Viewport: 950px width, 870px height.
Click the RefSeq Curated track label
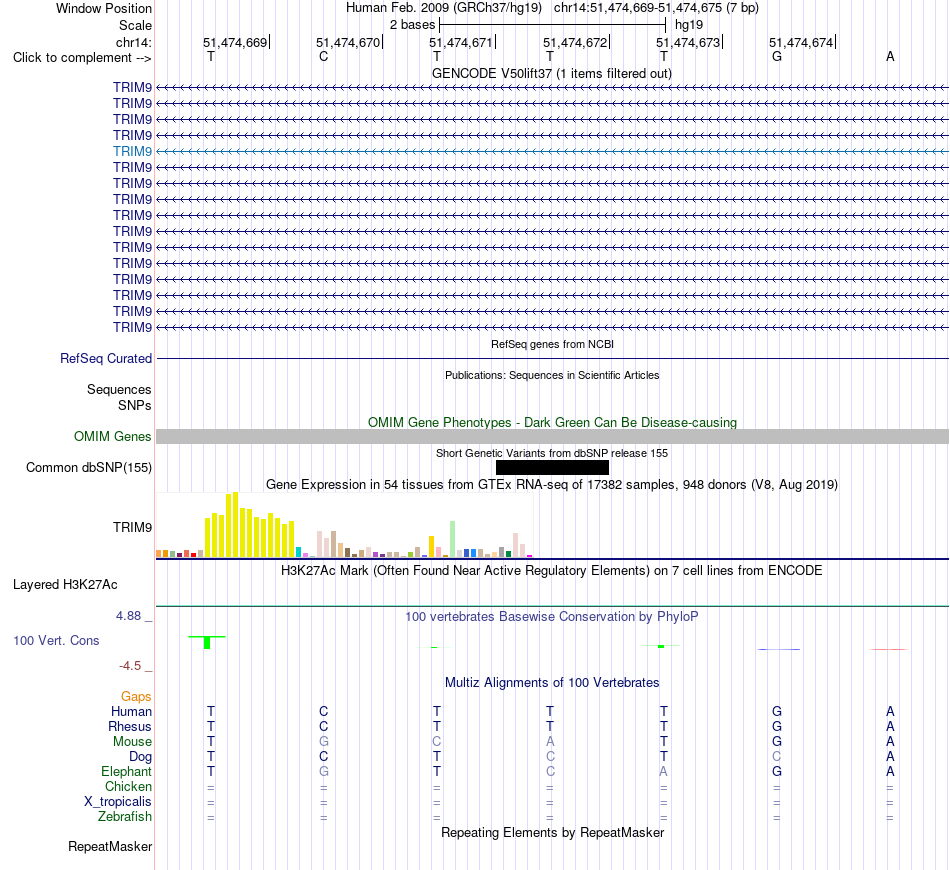(x=105, y=359)
